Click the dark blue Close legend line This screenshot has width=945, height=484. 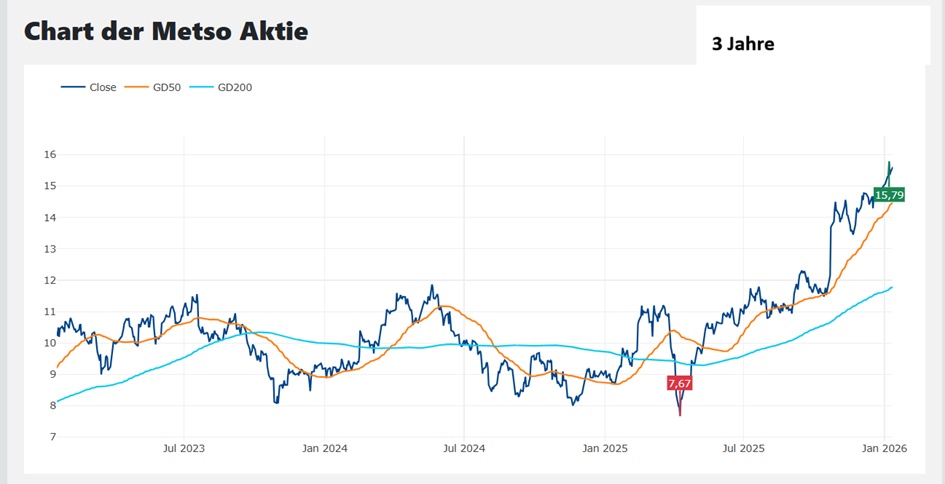[x=72, y=87]
